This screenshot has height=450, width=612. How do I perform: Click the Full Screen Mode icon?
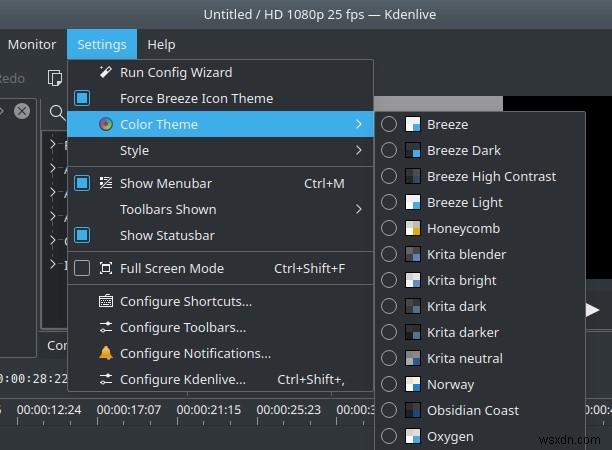coord(106,268)
